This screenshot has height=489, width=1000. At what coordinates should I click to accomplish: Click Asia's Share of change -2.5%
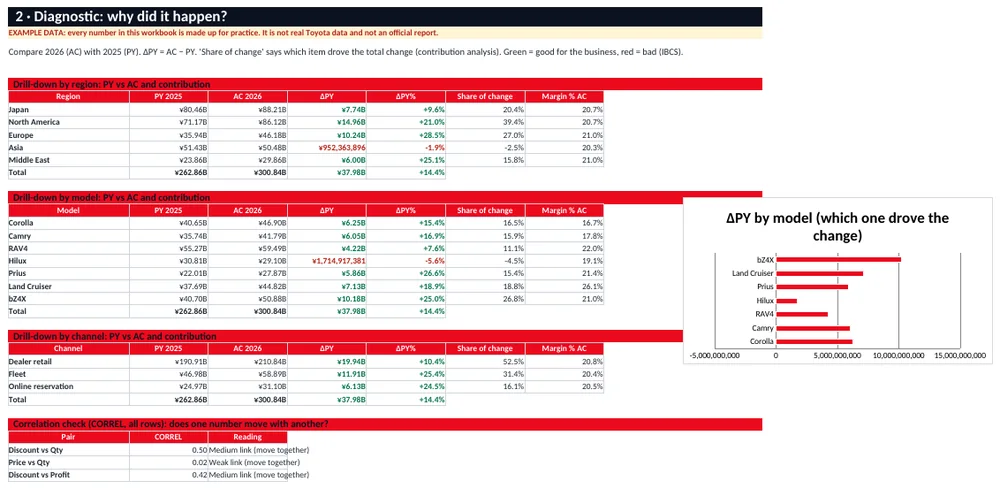coord(485,147)
